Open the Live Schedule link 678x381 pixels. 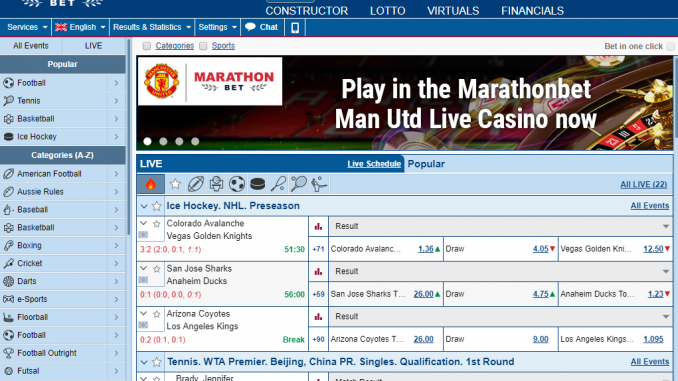click(x=374, y=164)
